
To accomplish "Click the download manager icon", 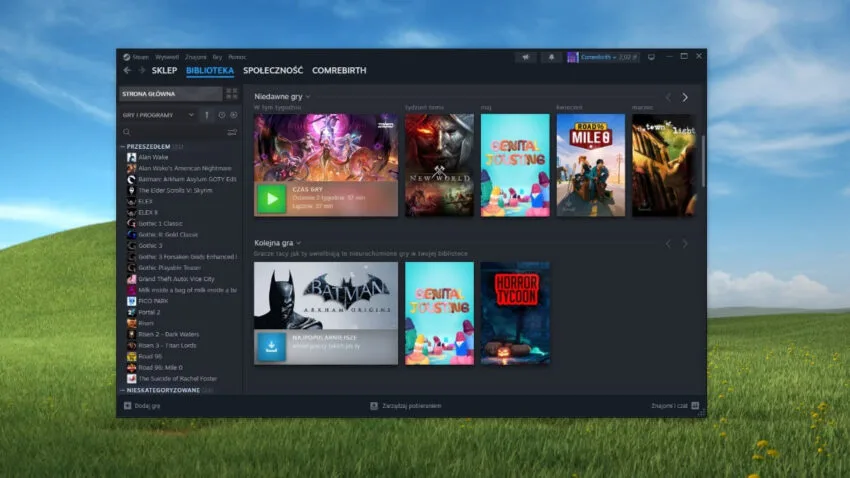I will [374, 405].
